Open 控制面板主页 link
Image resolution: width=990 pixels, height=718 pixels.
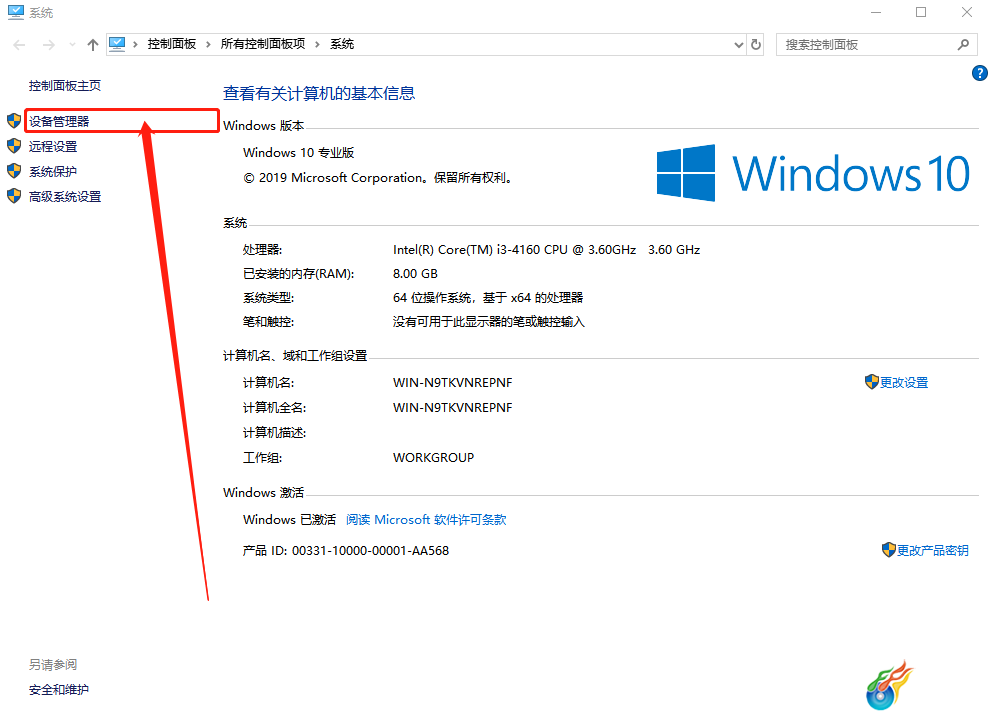coord(64,86)
